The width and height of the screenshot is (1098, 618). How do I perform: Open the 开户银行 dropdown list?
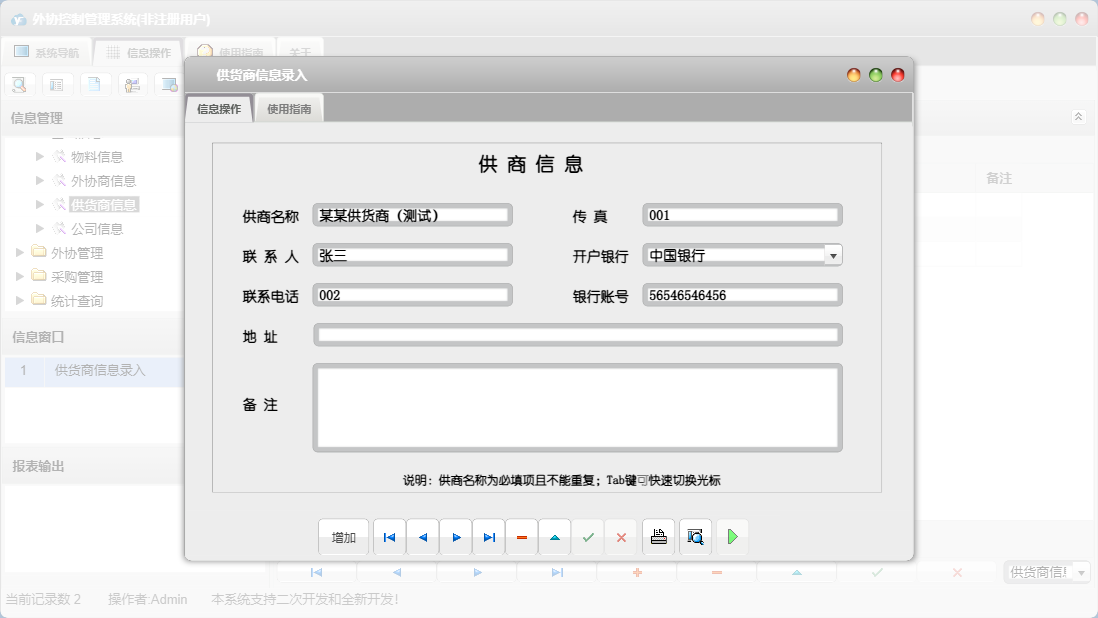pyautogui.click(x=833, y=255)
